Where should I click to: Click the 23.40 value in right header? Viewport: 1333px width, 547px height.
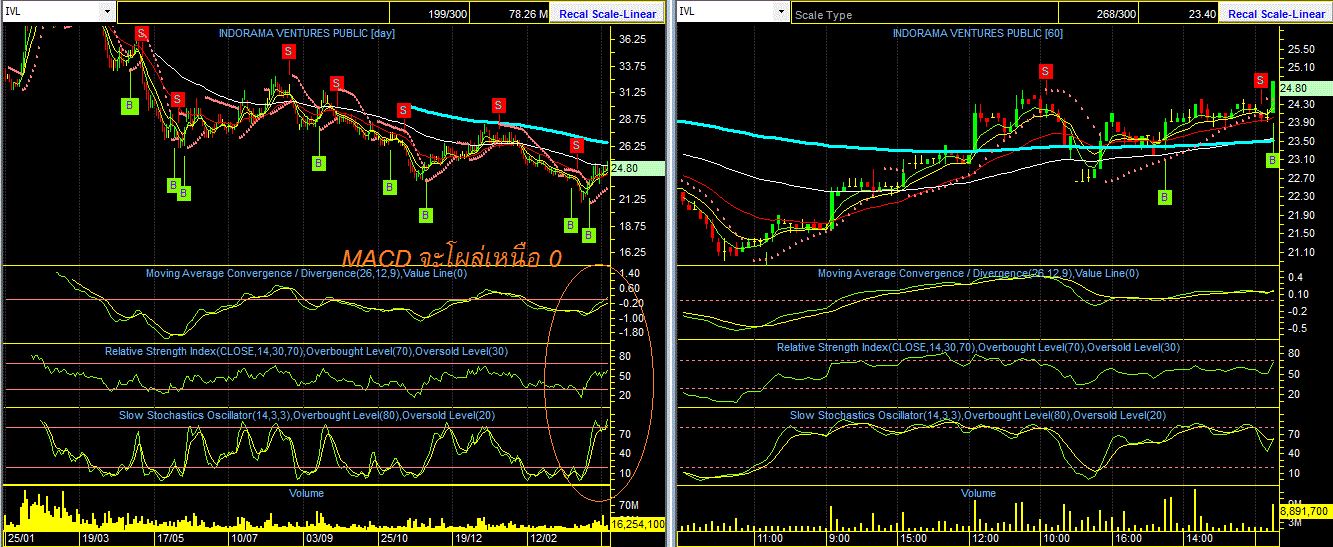(x=1201, y=14)
